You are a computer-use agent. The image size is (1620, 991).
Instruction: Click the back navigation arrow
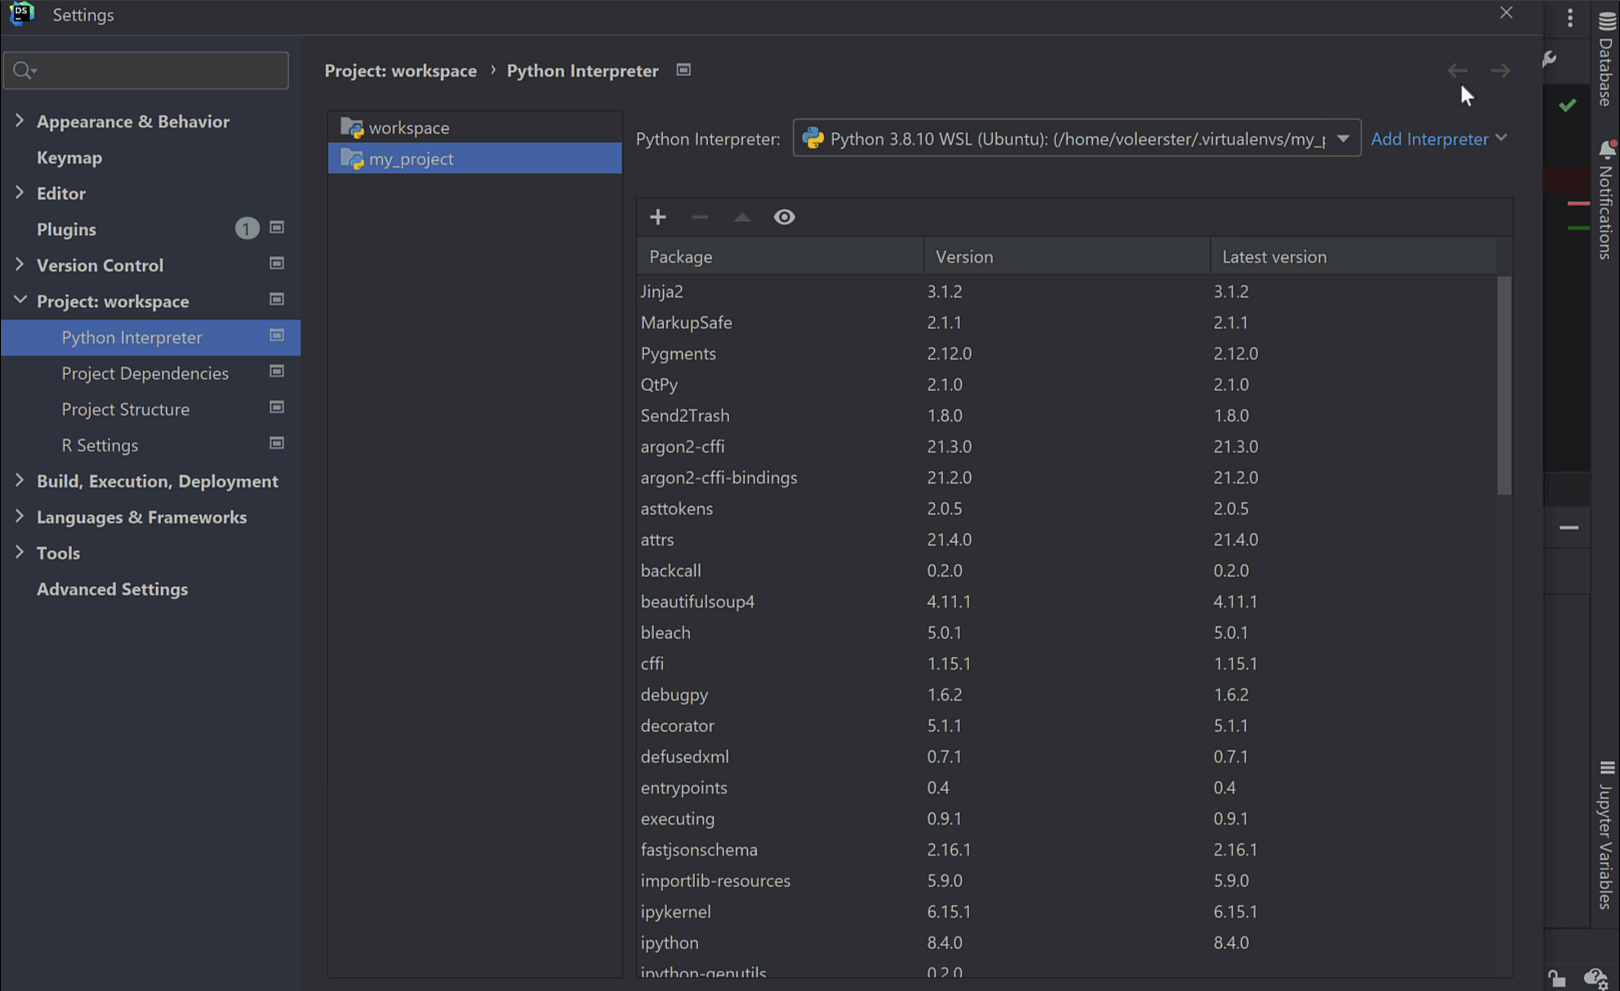pyautogui.click(x=1457, y=70)
